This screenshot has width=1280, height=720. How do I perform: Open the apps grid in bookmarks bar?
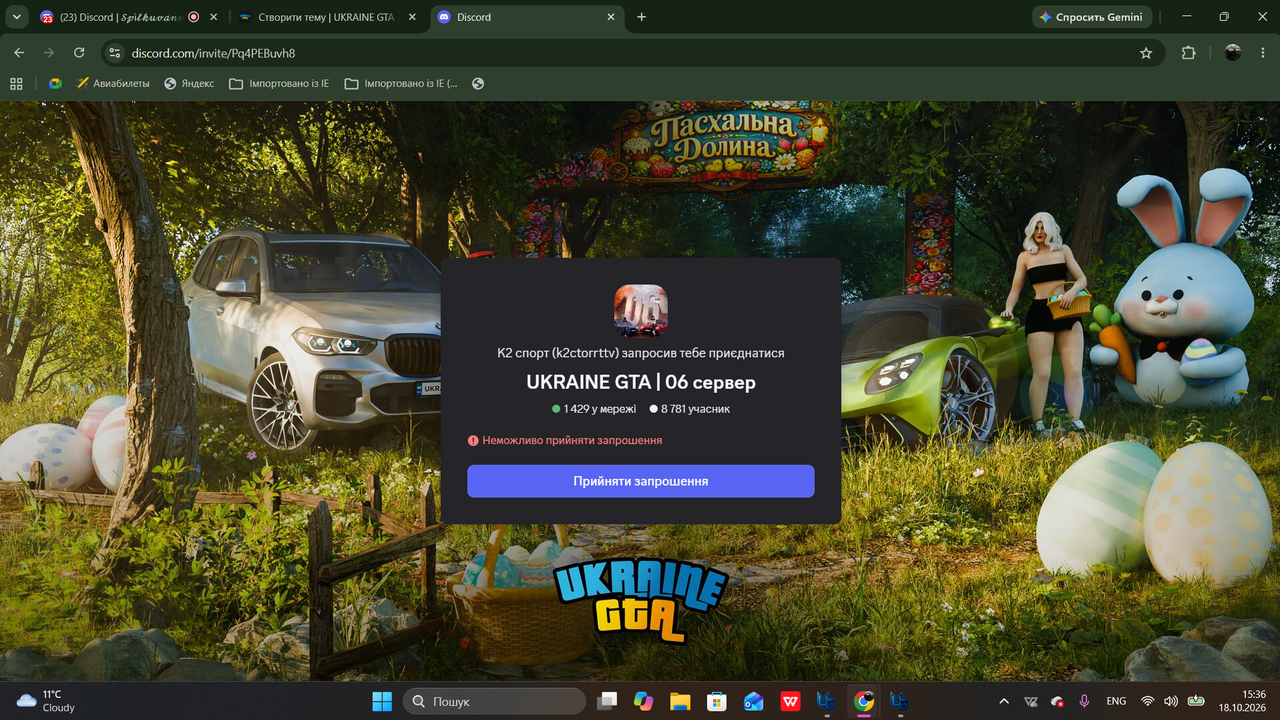tap(16, 84)
